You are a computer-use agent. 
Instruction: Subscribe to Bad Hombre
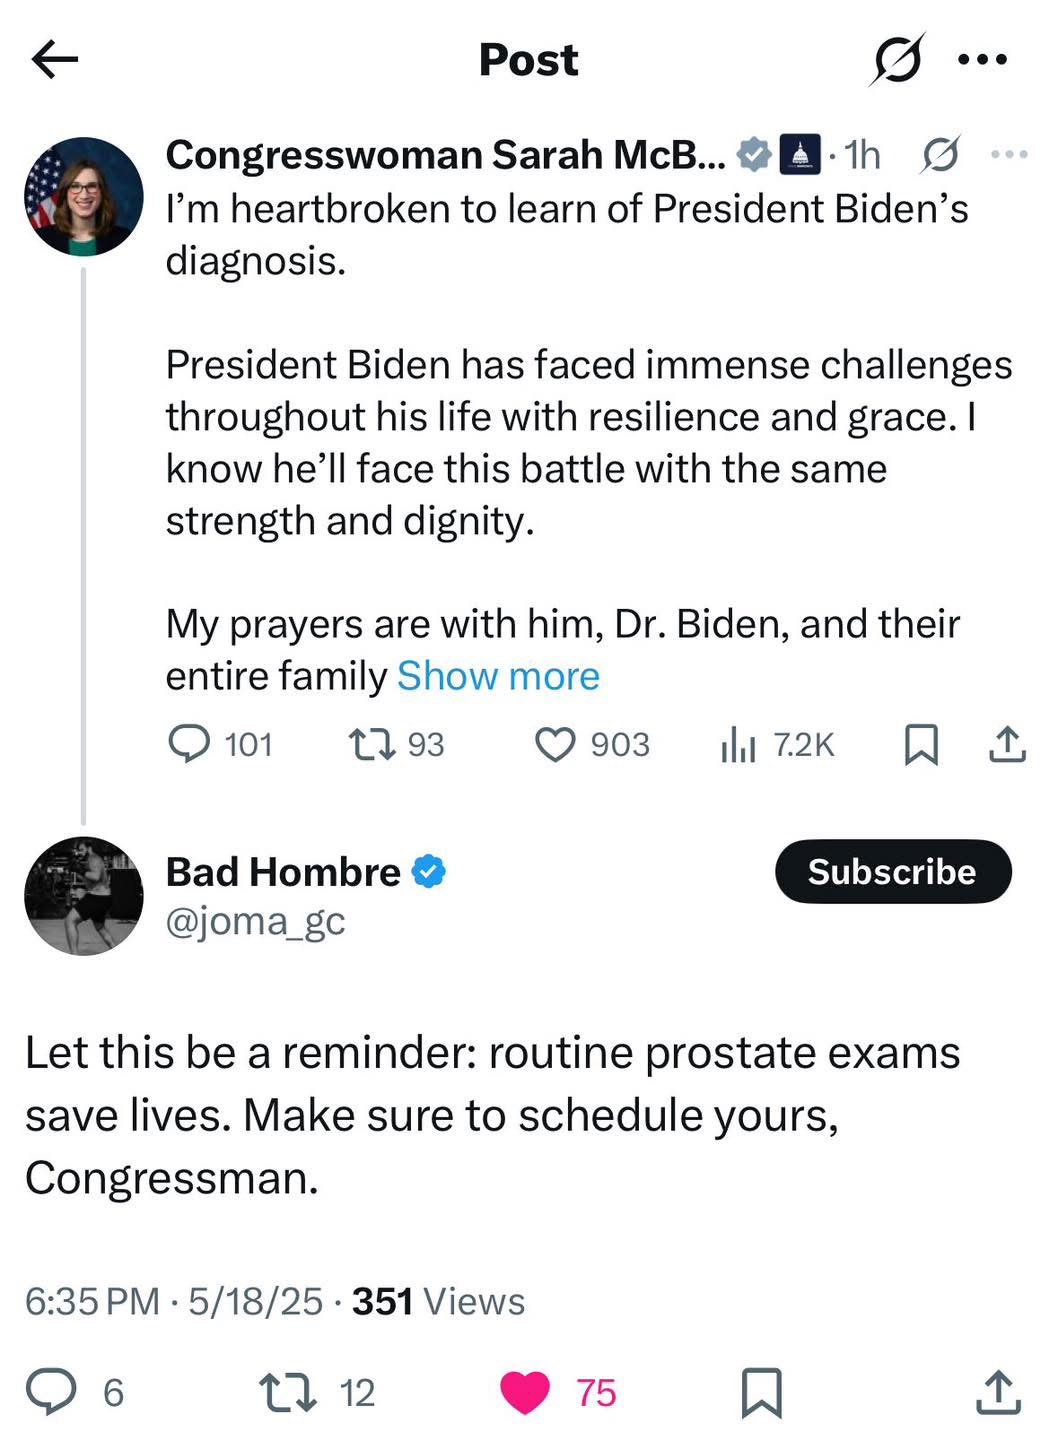892,872
